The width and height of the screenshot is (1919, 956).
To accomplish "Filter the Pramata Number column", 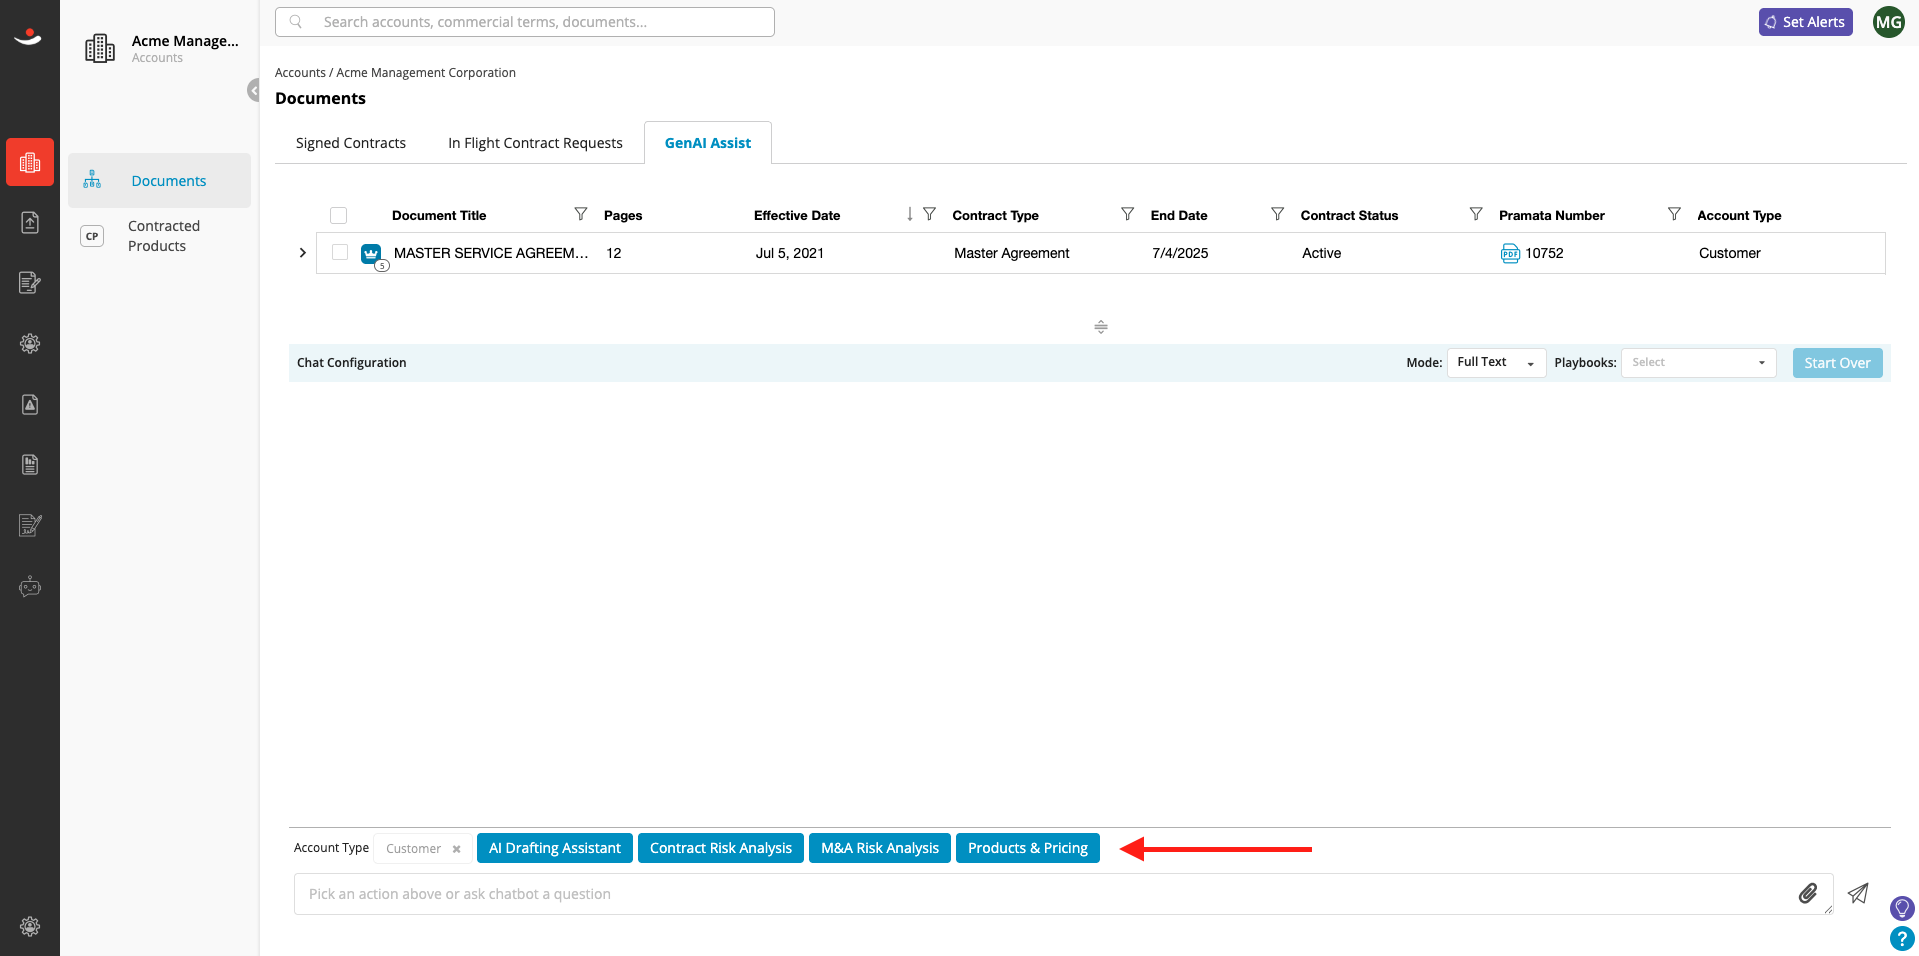I will point(1673,214).
